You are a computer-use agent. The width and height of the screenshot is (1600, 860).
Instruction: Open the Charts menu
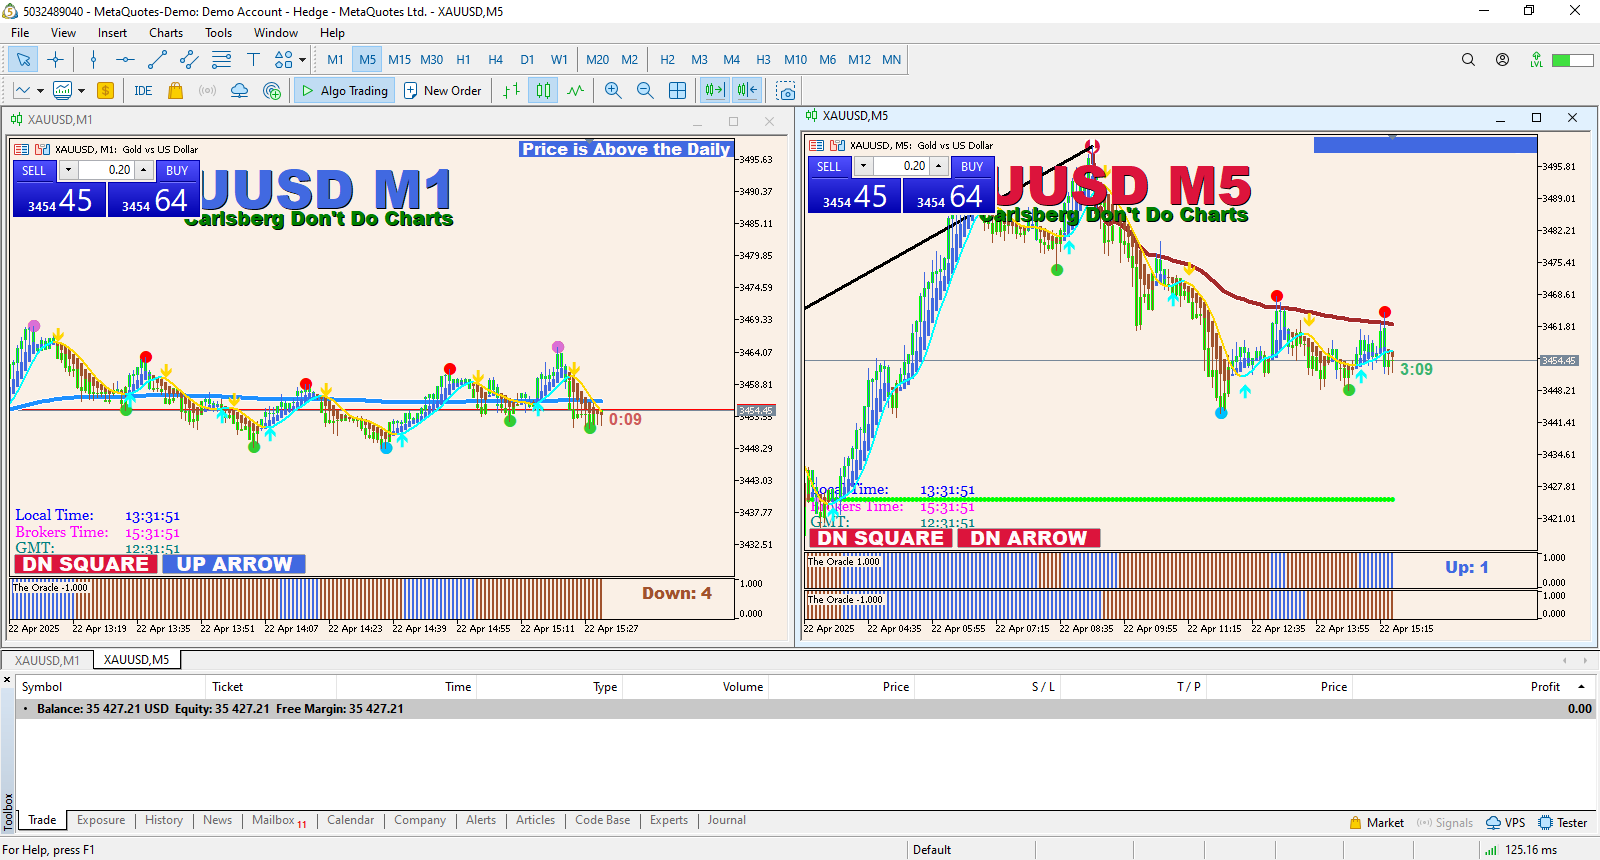tap(166, 33)
